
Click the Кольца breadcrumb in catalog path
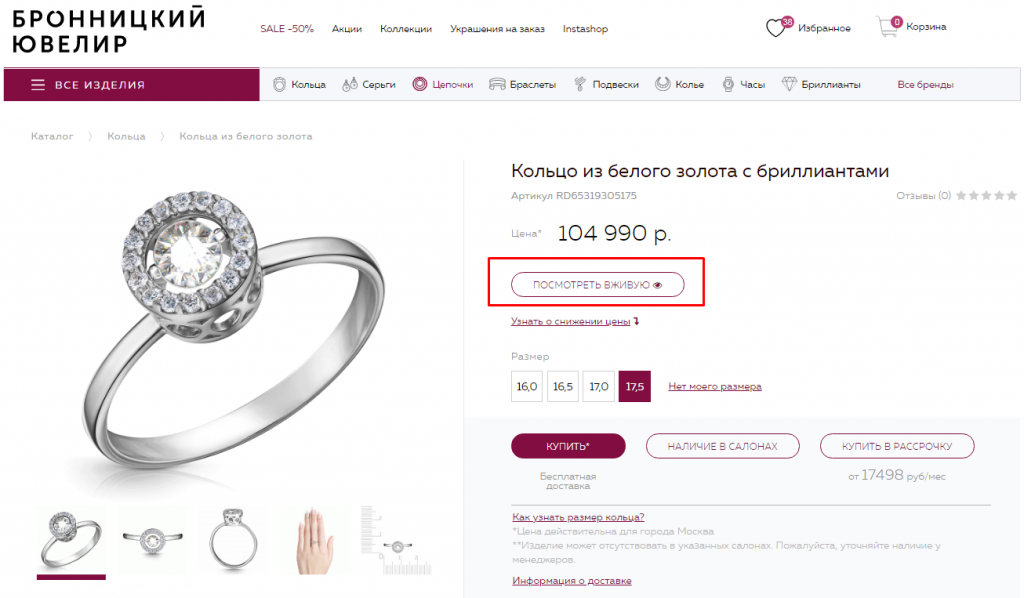126,136
